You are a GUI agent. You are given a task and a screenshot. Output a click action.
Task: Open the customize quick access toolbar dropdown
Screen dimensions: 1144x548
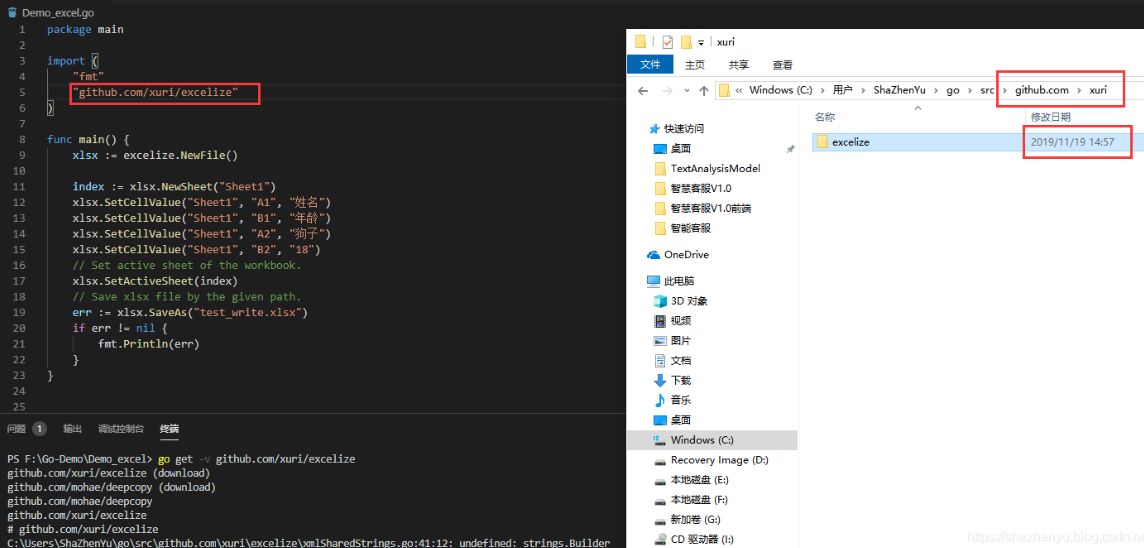point(701,43)
